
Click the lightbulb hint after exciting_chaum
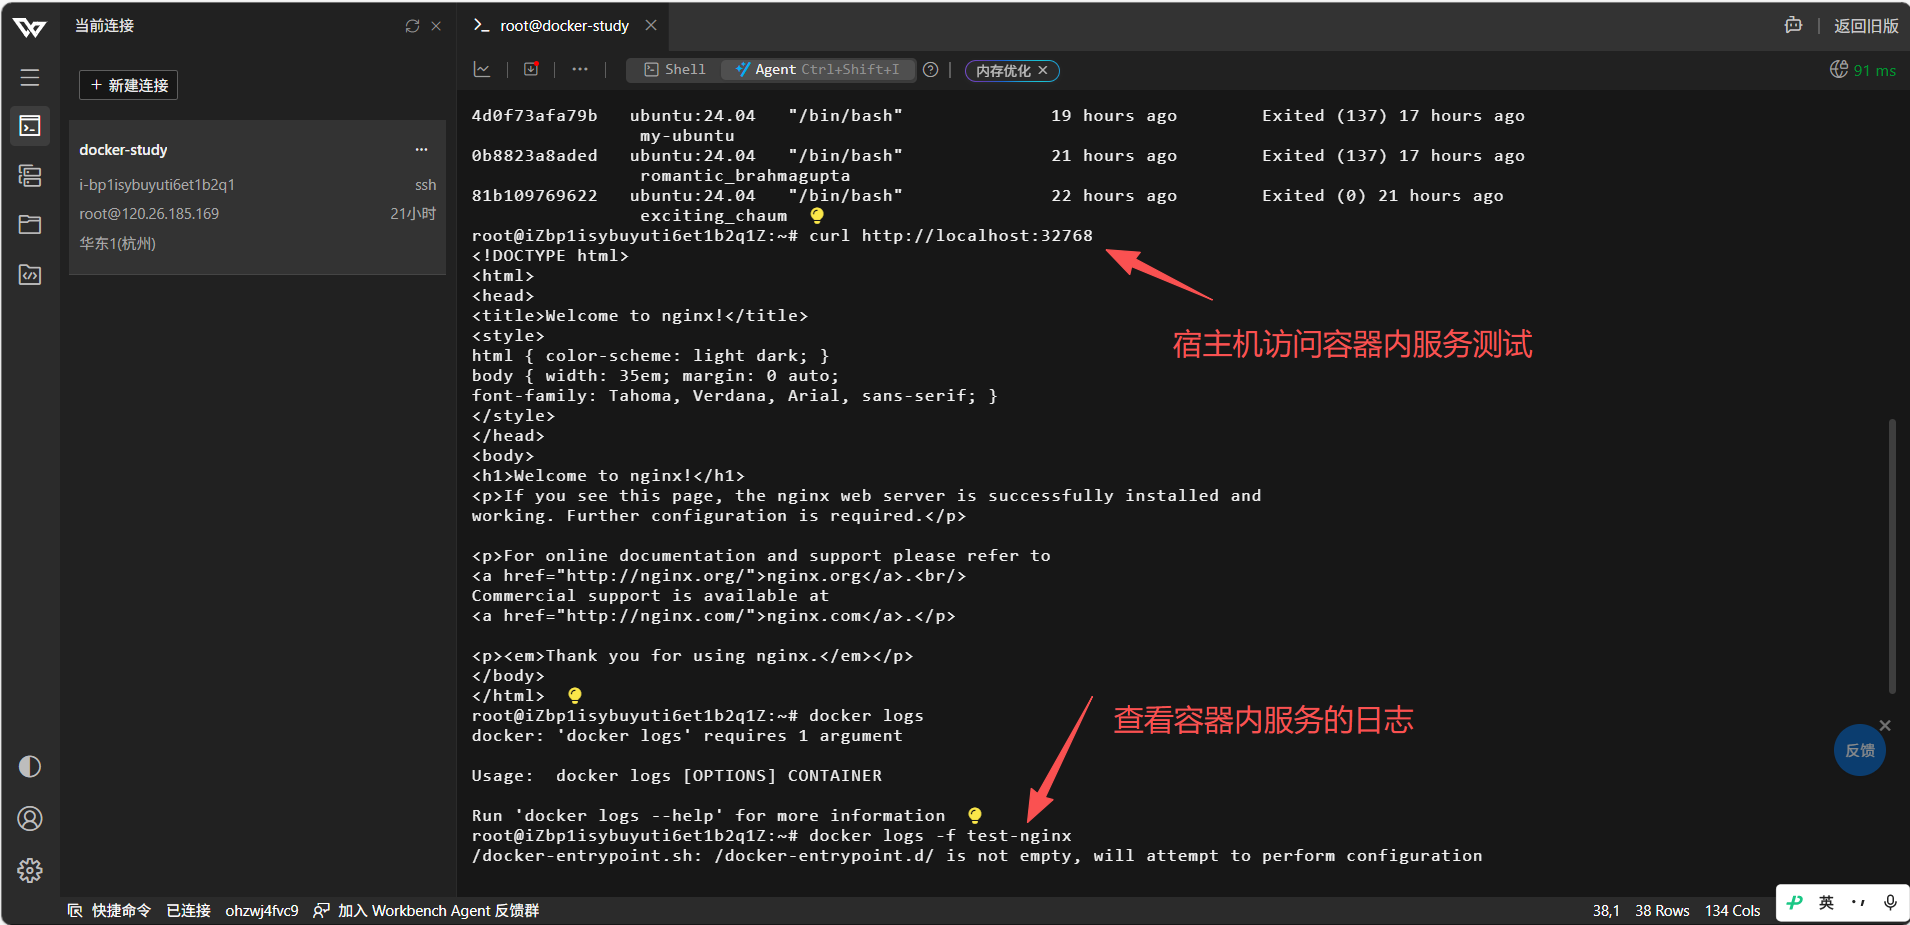pyautogui.click(x=817, y=215)
